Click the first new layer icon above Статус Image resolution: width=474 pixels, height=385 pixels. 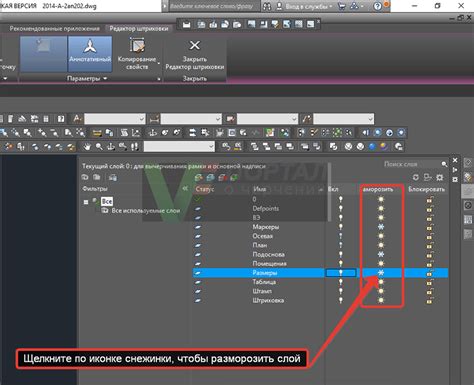pos(199,177)
